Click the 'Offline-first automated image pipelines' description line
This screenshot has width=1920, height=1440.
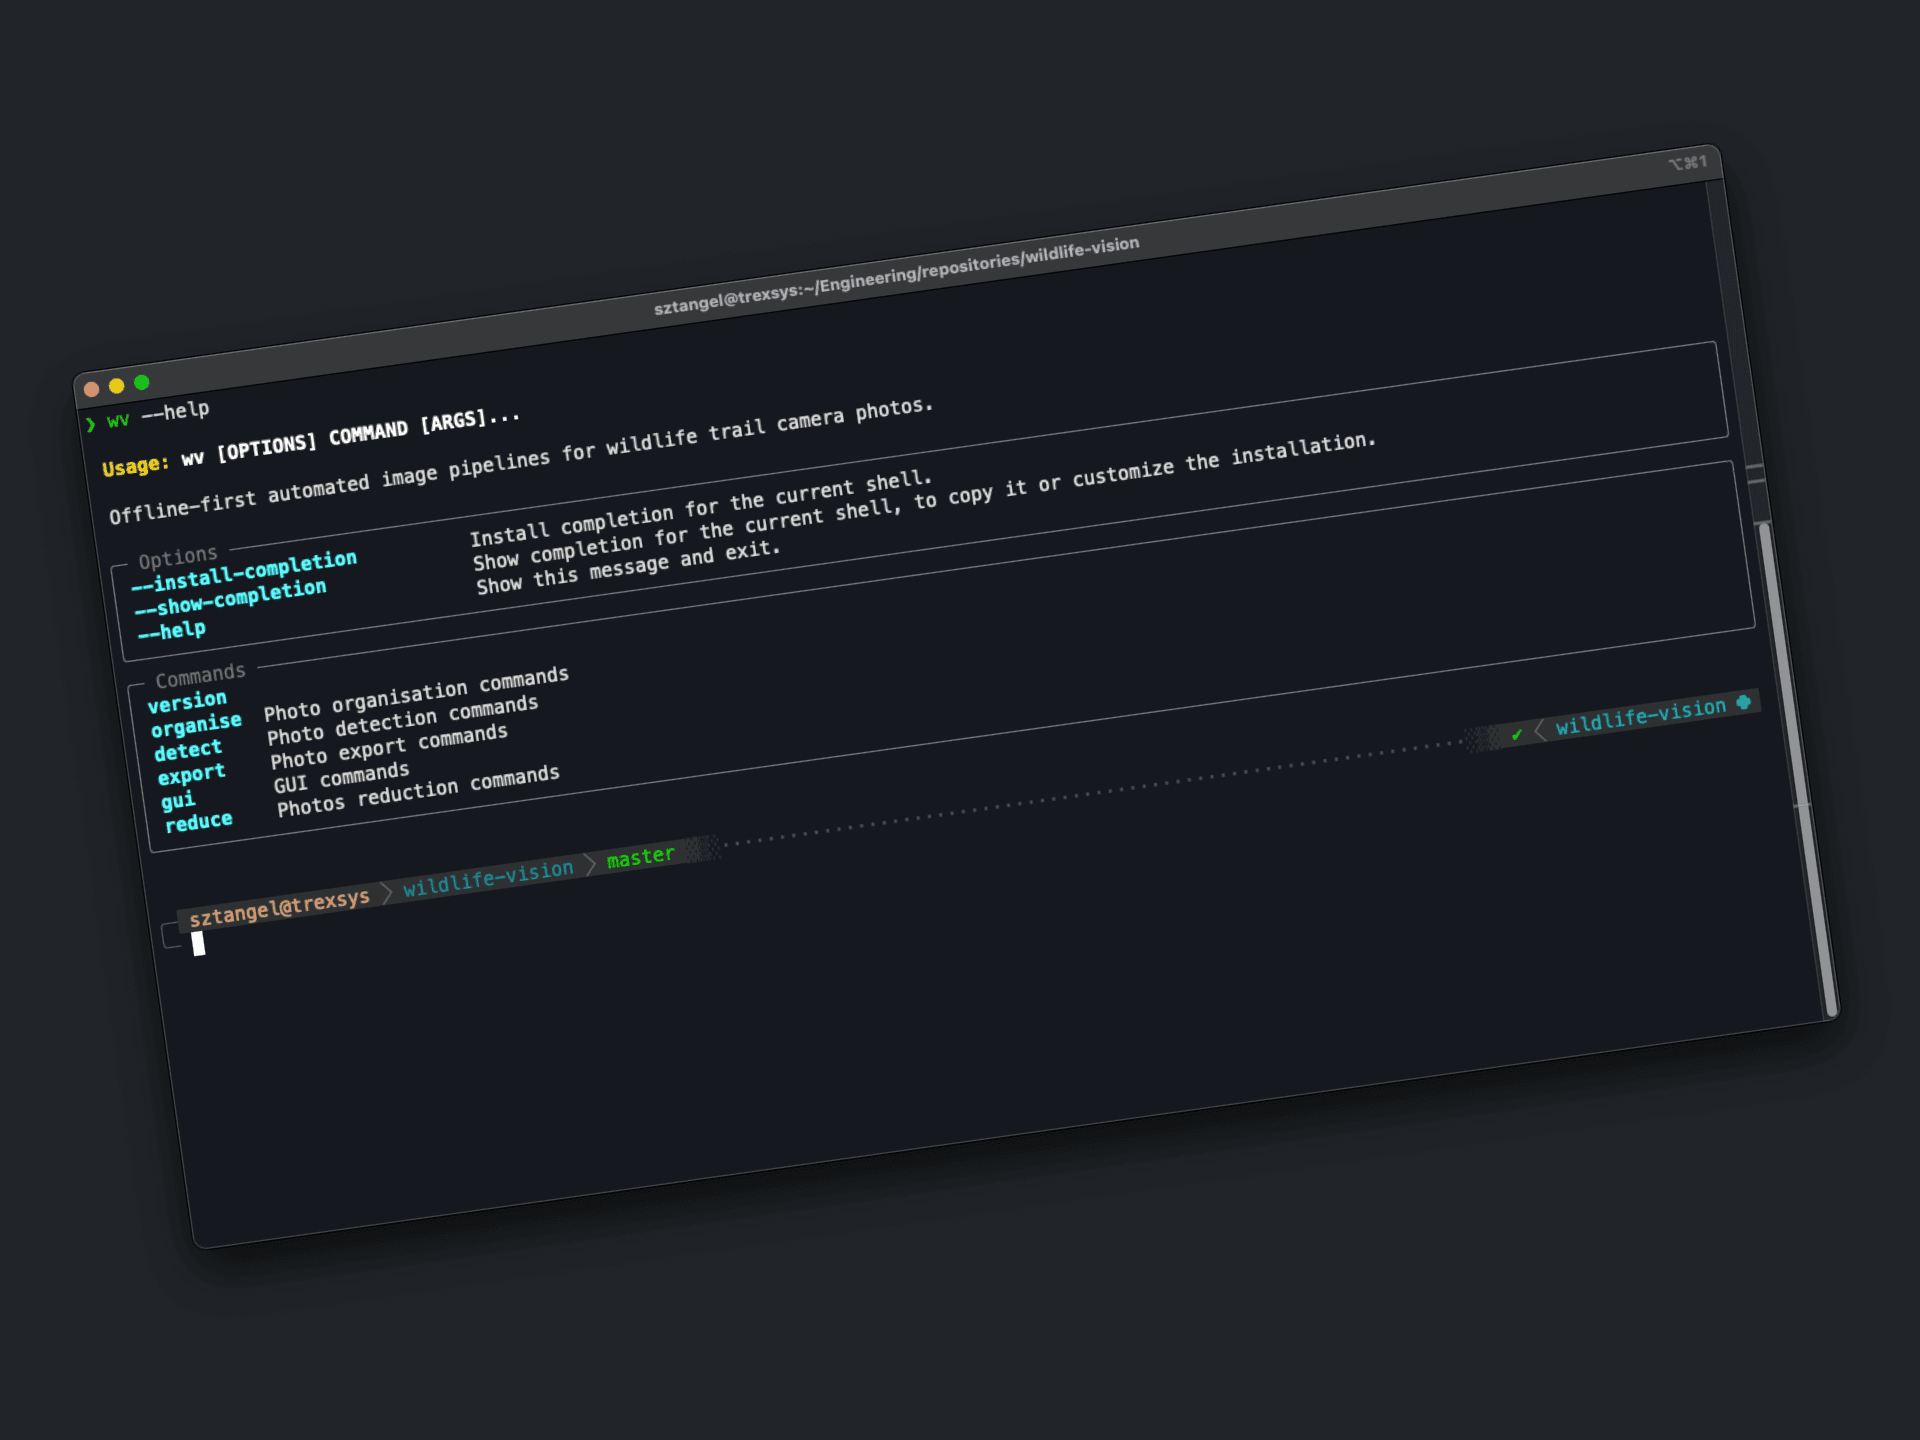521,460
